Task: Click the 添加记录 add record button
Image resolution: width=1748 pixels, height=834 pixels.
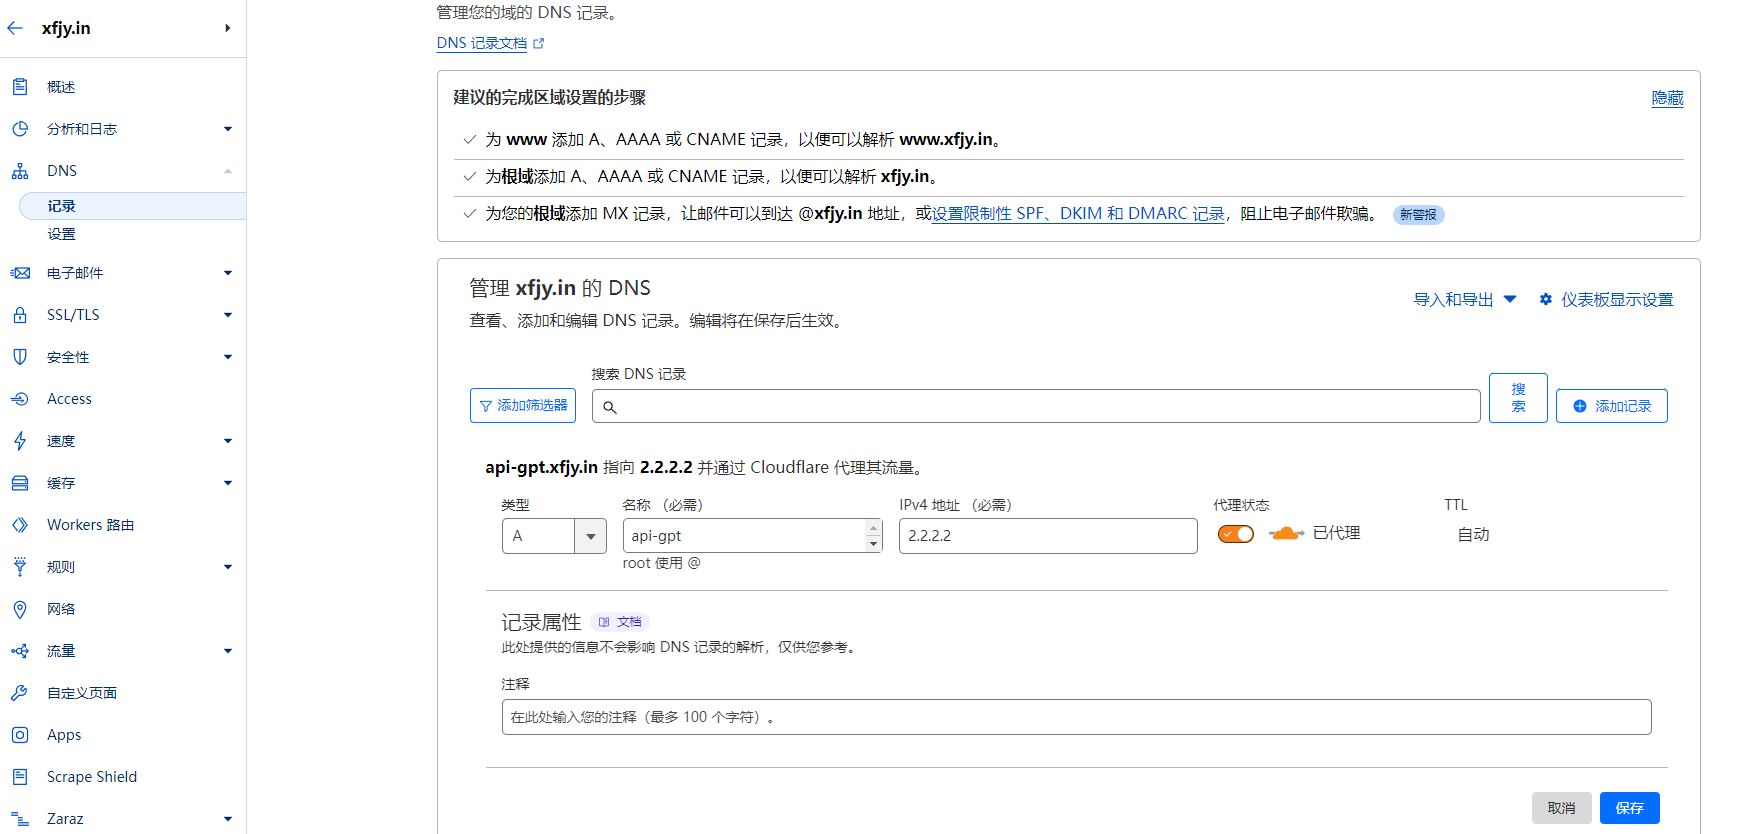Action: [1612, 406]
